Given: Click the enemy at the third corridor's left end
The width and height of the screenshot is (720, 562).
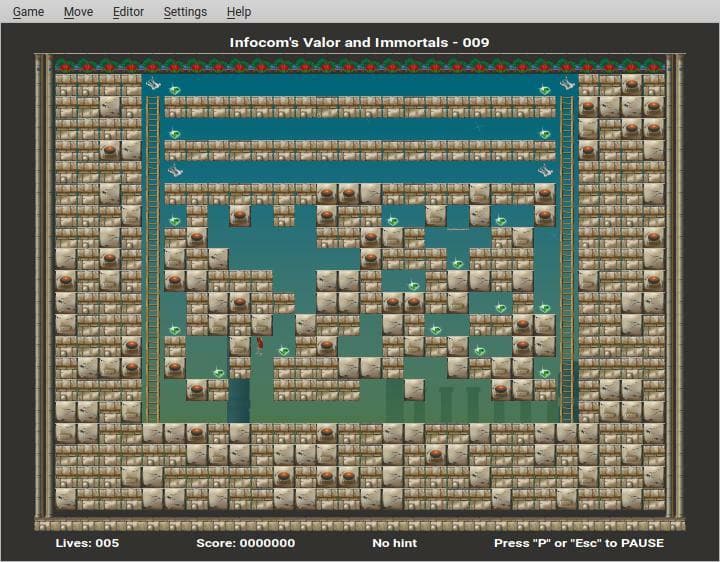Looking at the screenshot, I should (175, 170).
